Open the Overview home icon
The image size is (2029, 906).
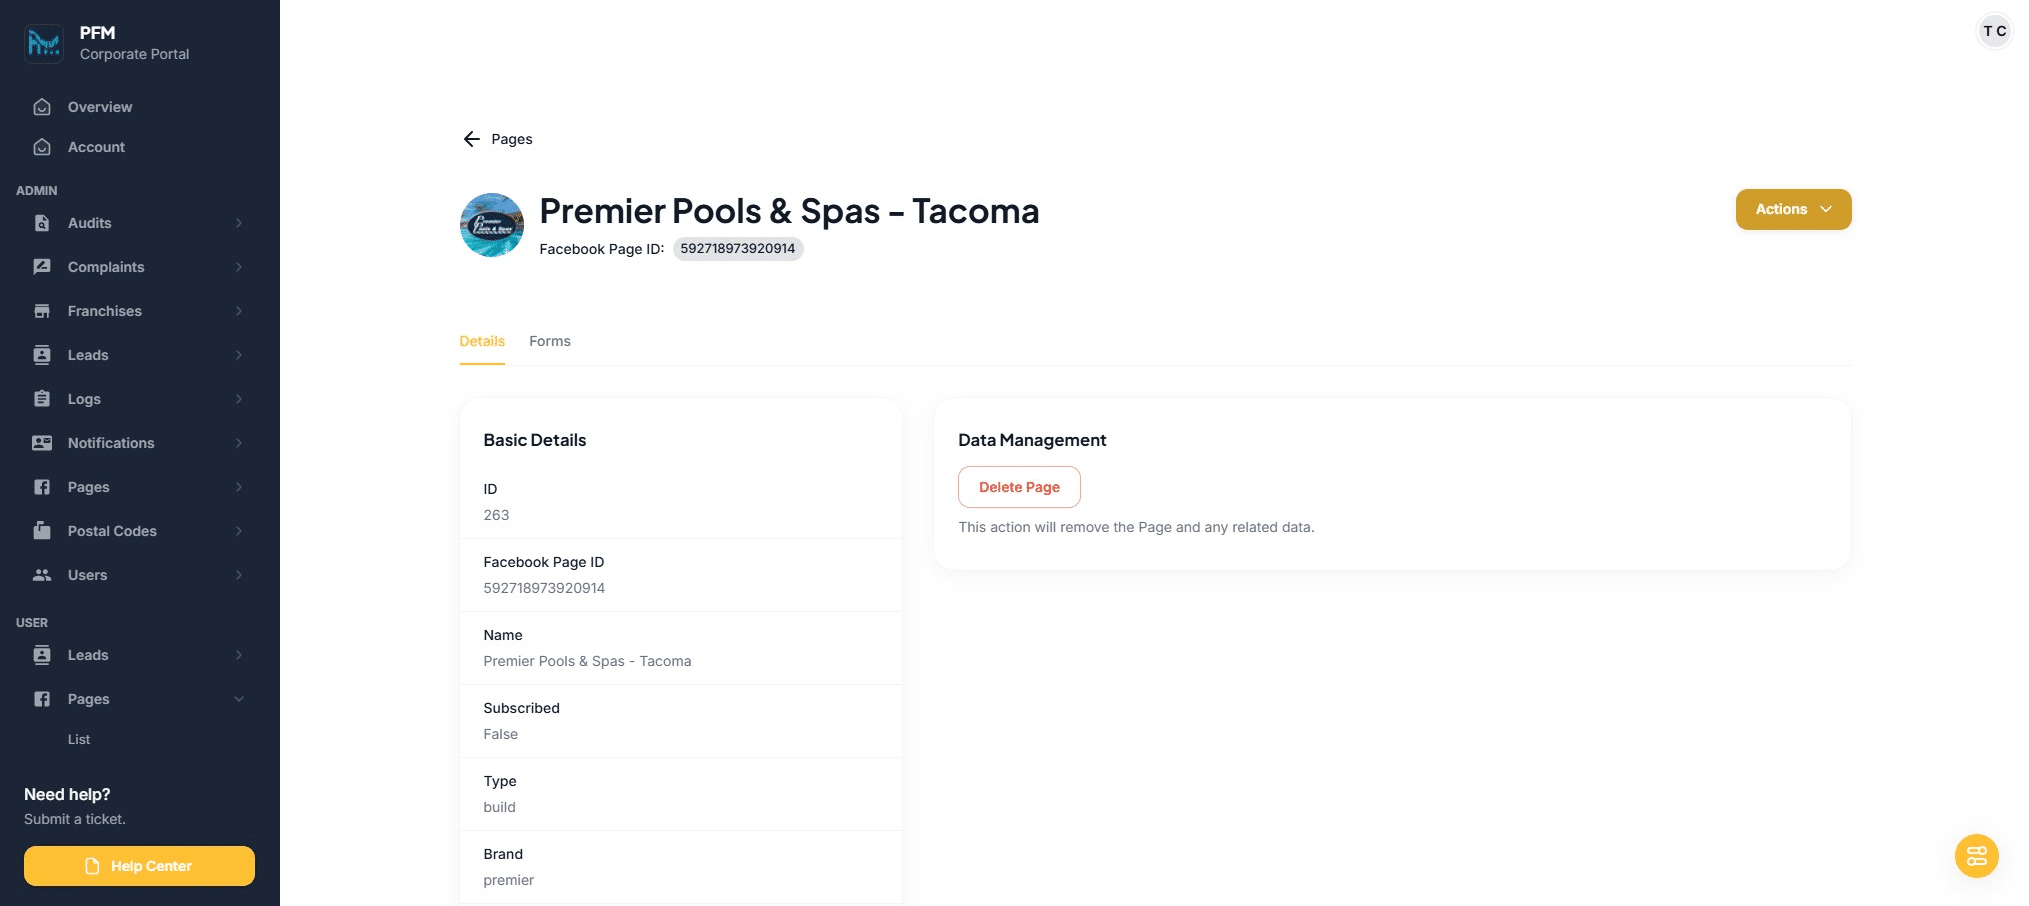[42, 107]
